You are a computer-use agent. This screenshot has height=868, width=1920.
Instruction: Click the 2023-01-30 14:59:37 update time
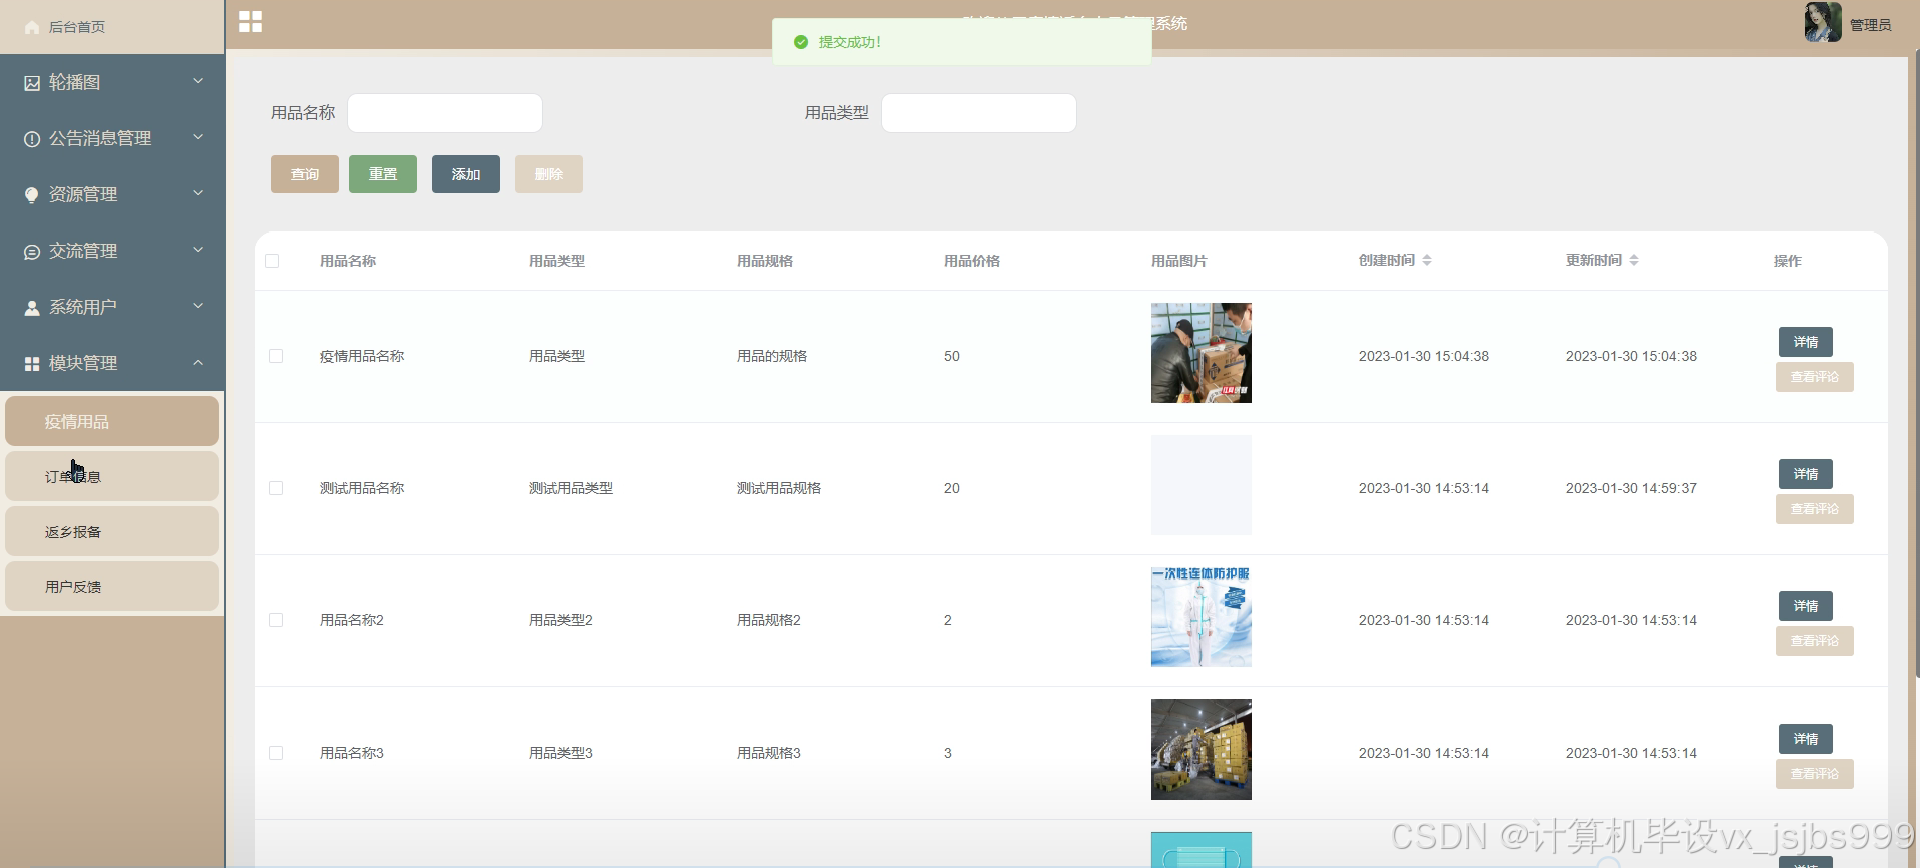click(x=1631, y=488)
